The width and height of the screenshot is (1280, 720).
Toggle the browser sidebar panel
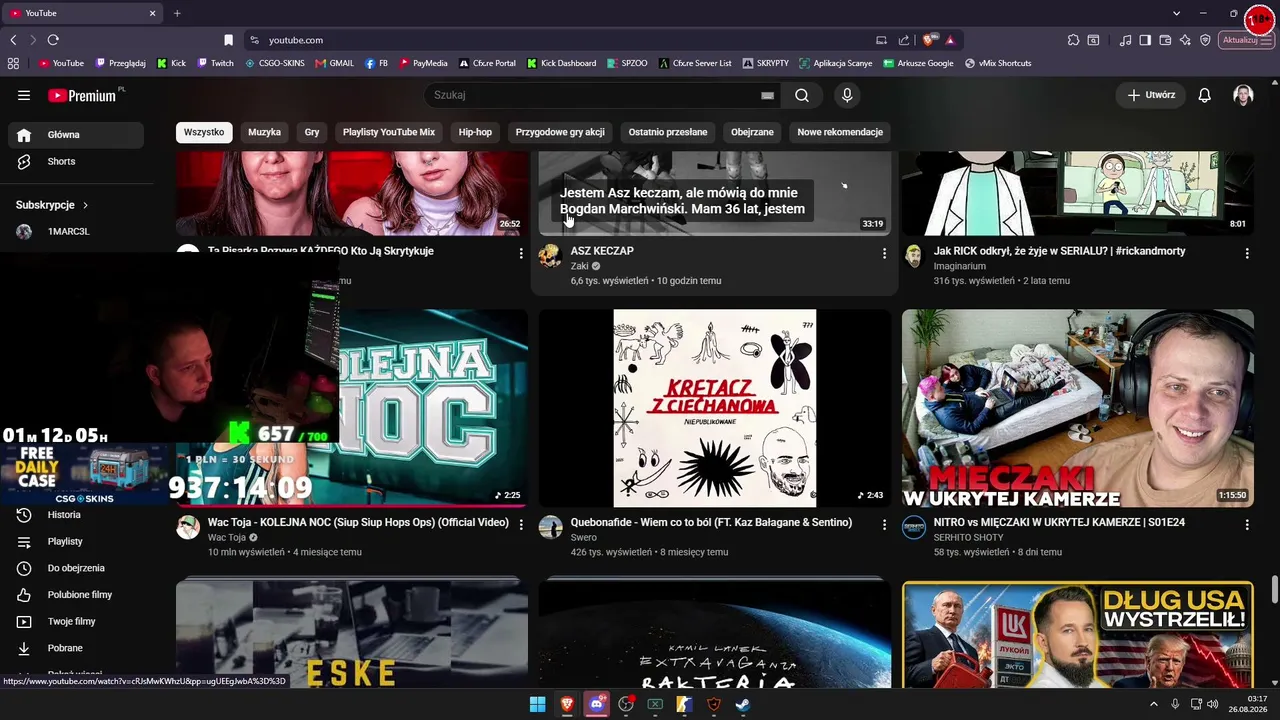[1145, 40]
